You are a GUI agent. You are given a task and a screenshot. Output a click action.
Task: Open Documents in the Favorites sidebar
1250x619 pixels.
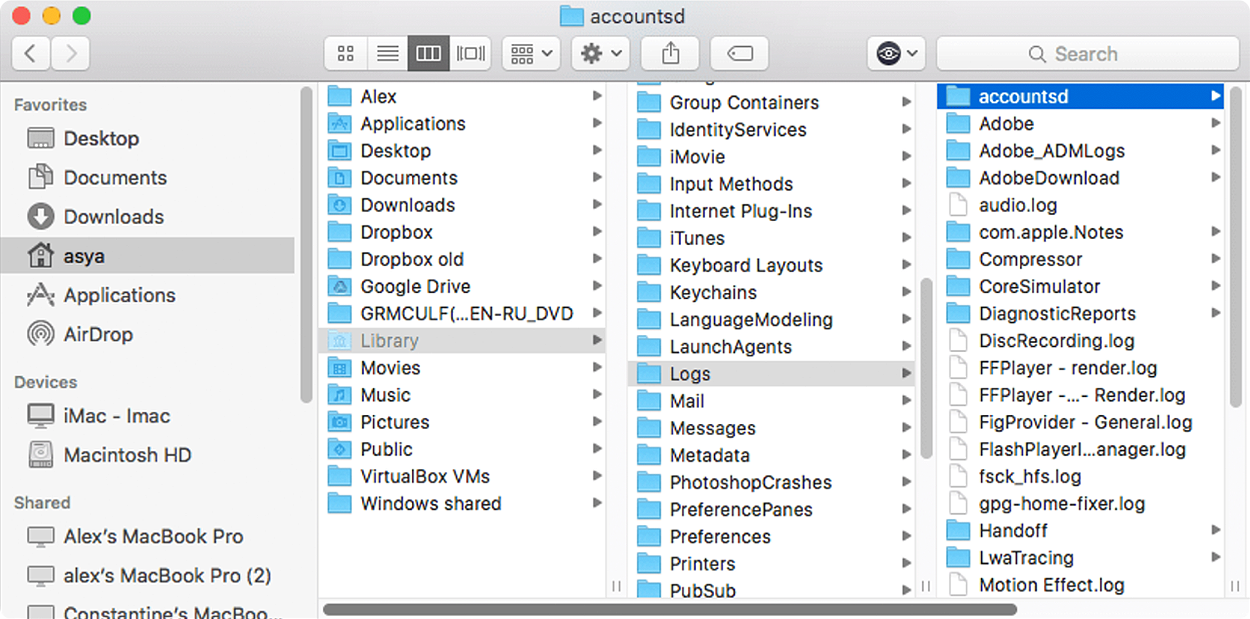(x=148, y=177)
